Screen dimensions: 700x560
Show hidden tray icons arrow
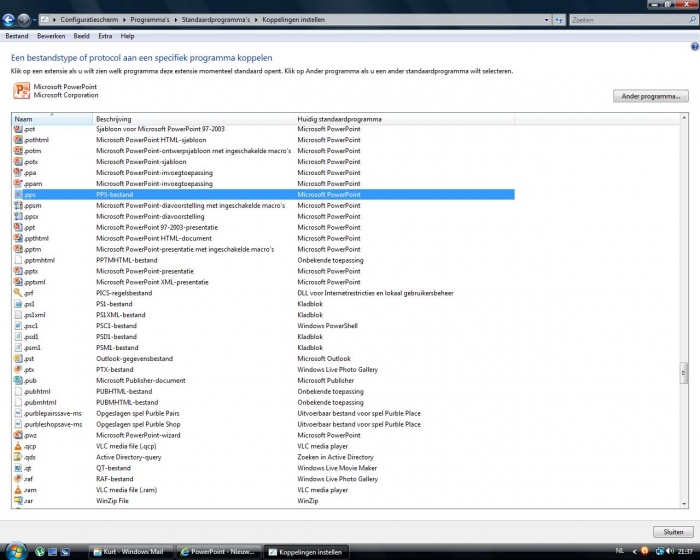[x=634, y=552]
